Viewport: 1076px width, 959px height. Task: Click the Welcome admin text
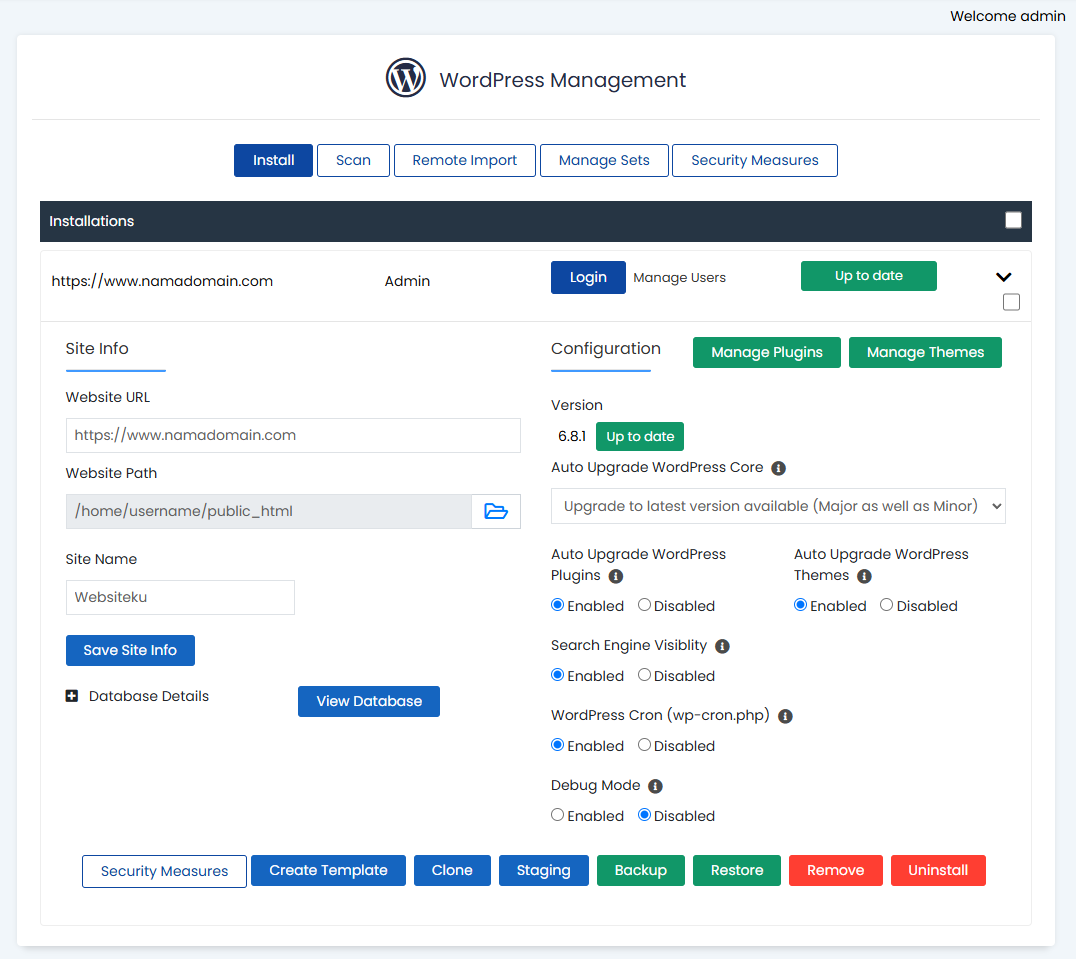coord(1007,16)
